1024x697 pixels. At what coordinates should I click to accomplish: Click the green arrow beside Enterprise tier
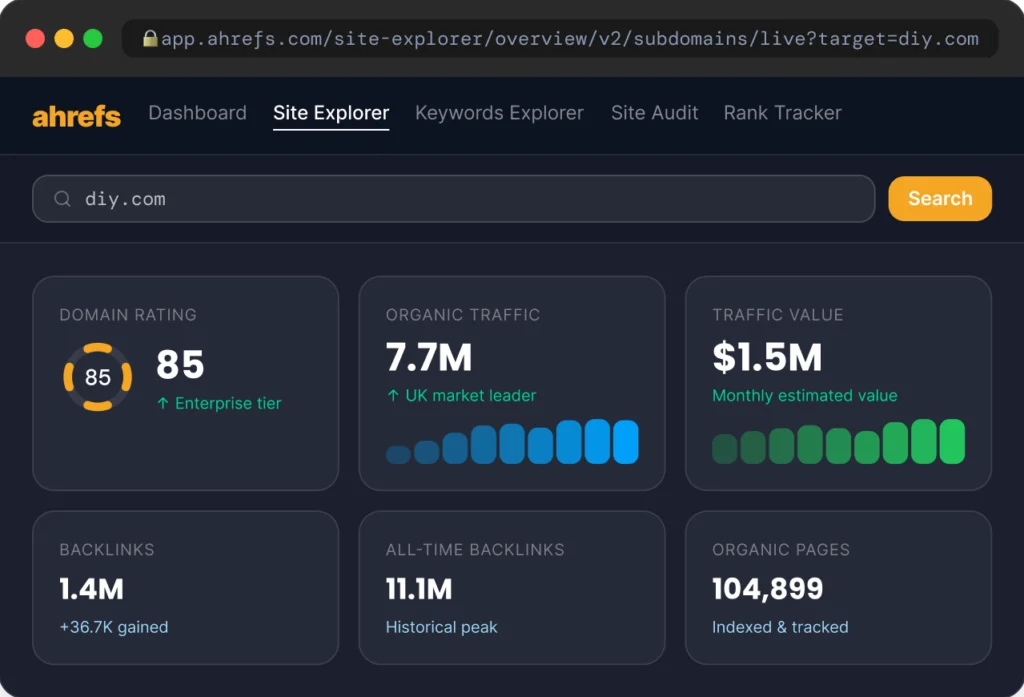[x=163, y=403]
